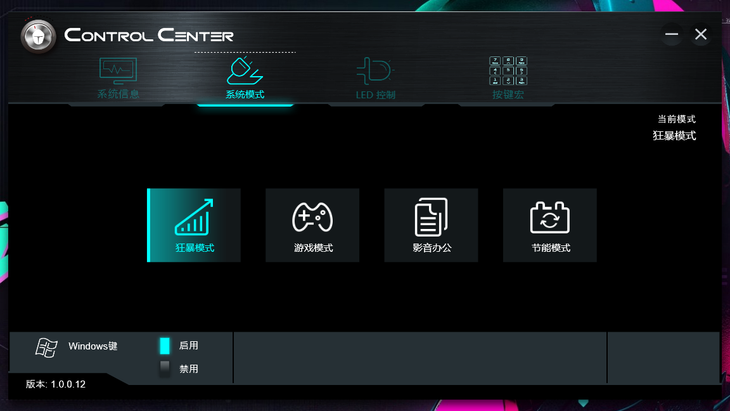Choose the 节能模式 battery recycle icon
The height and width of the screenshot is (411, 730).
click(x=550, y=217)
